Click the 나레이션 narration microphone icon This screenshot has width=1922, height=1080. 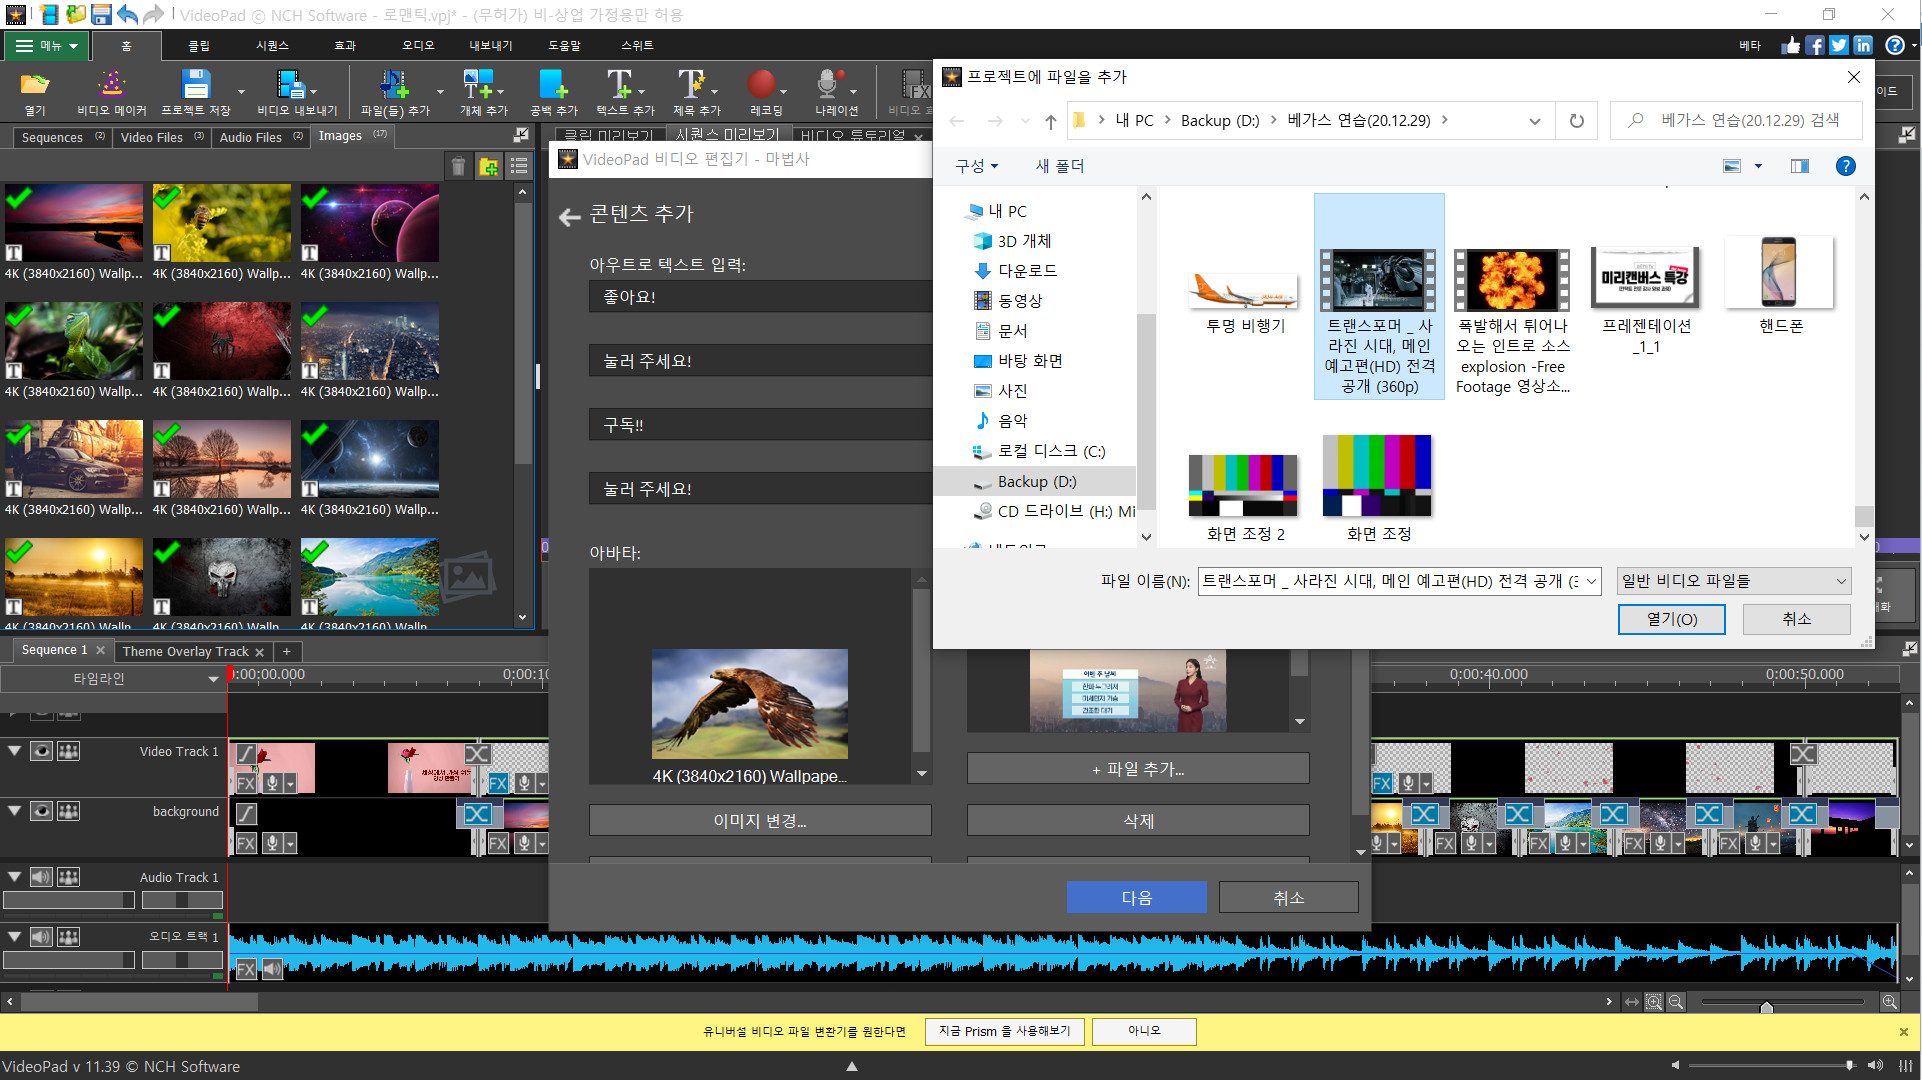(828, 85)
